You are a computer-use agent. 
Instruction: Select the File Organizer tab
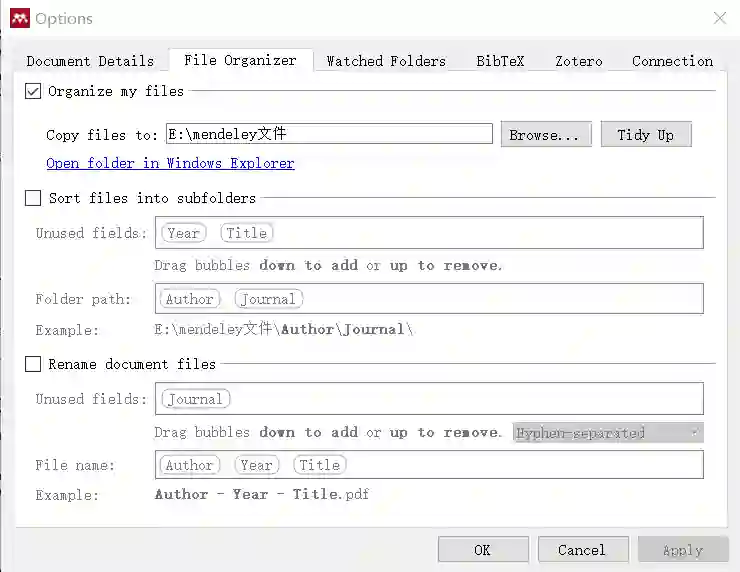pos(240,60)
